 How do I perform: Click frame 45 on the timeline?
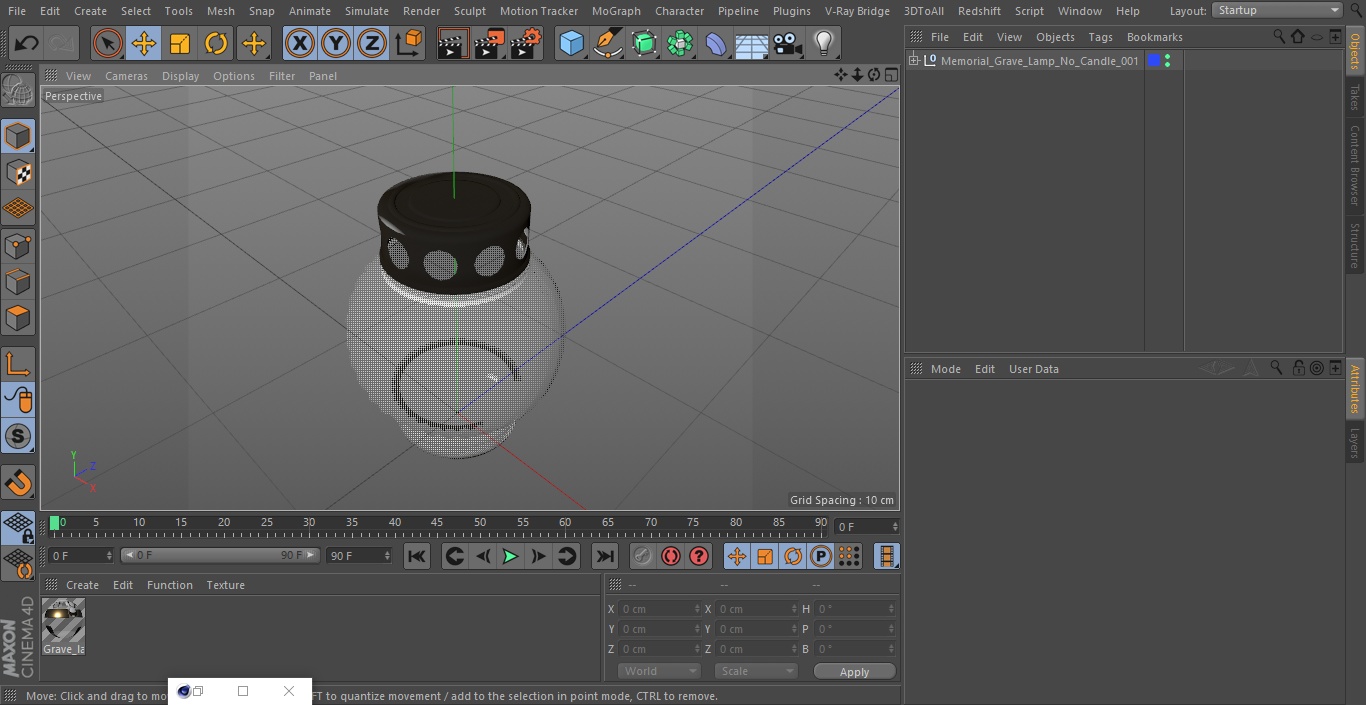(x=437, y=524)
